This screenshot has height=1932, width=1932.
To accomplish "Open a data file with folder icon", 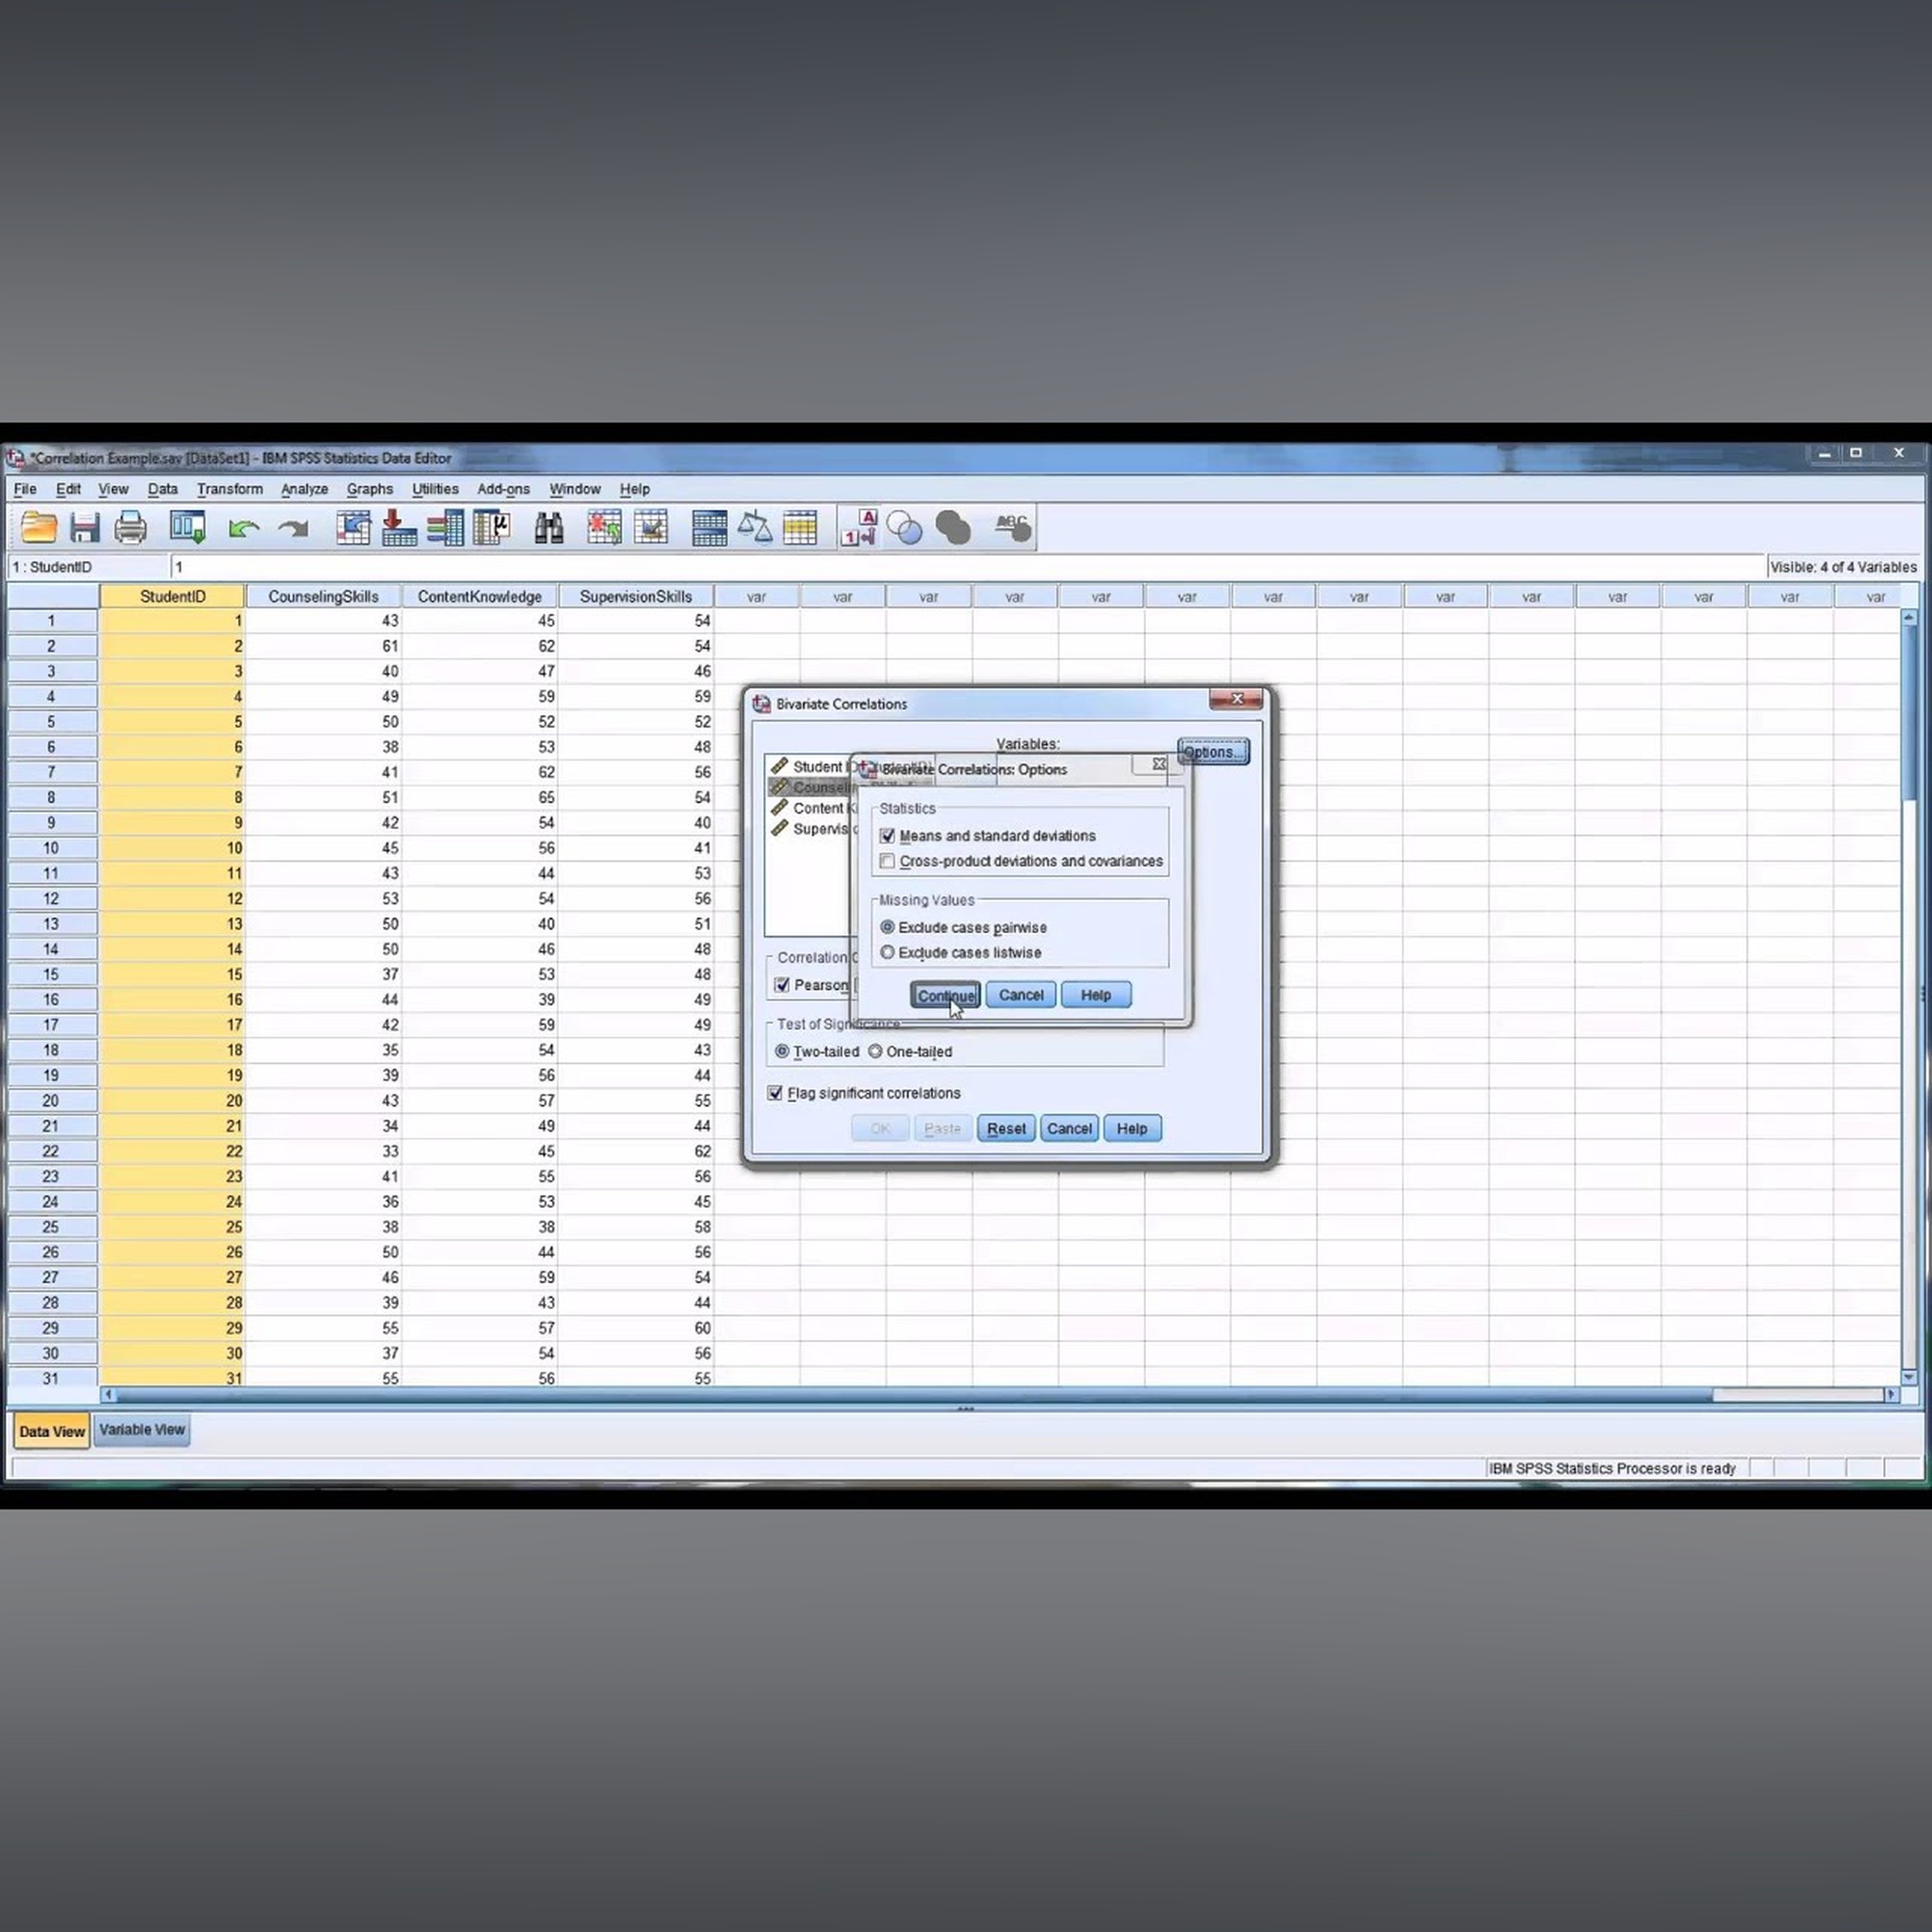I will point(39,527).
